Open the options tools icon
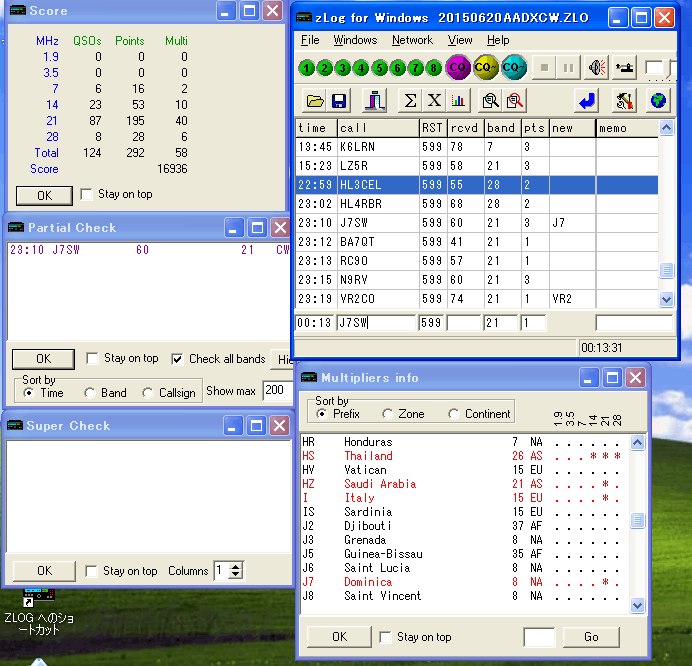Viewport: 692px width, 666px height. tap(624, 101)
